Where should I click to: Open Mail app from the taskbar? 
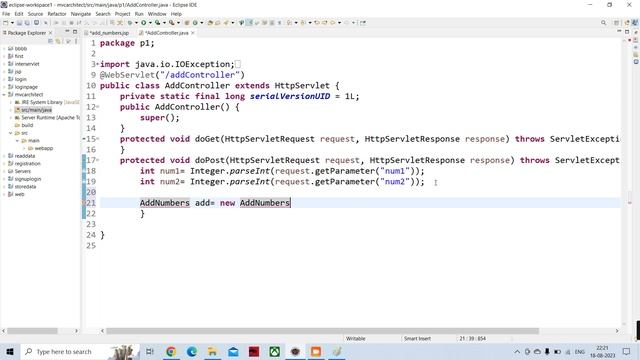click(233, 351)
